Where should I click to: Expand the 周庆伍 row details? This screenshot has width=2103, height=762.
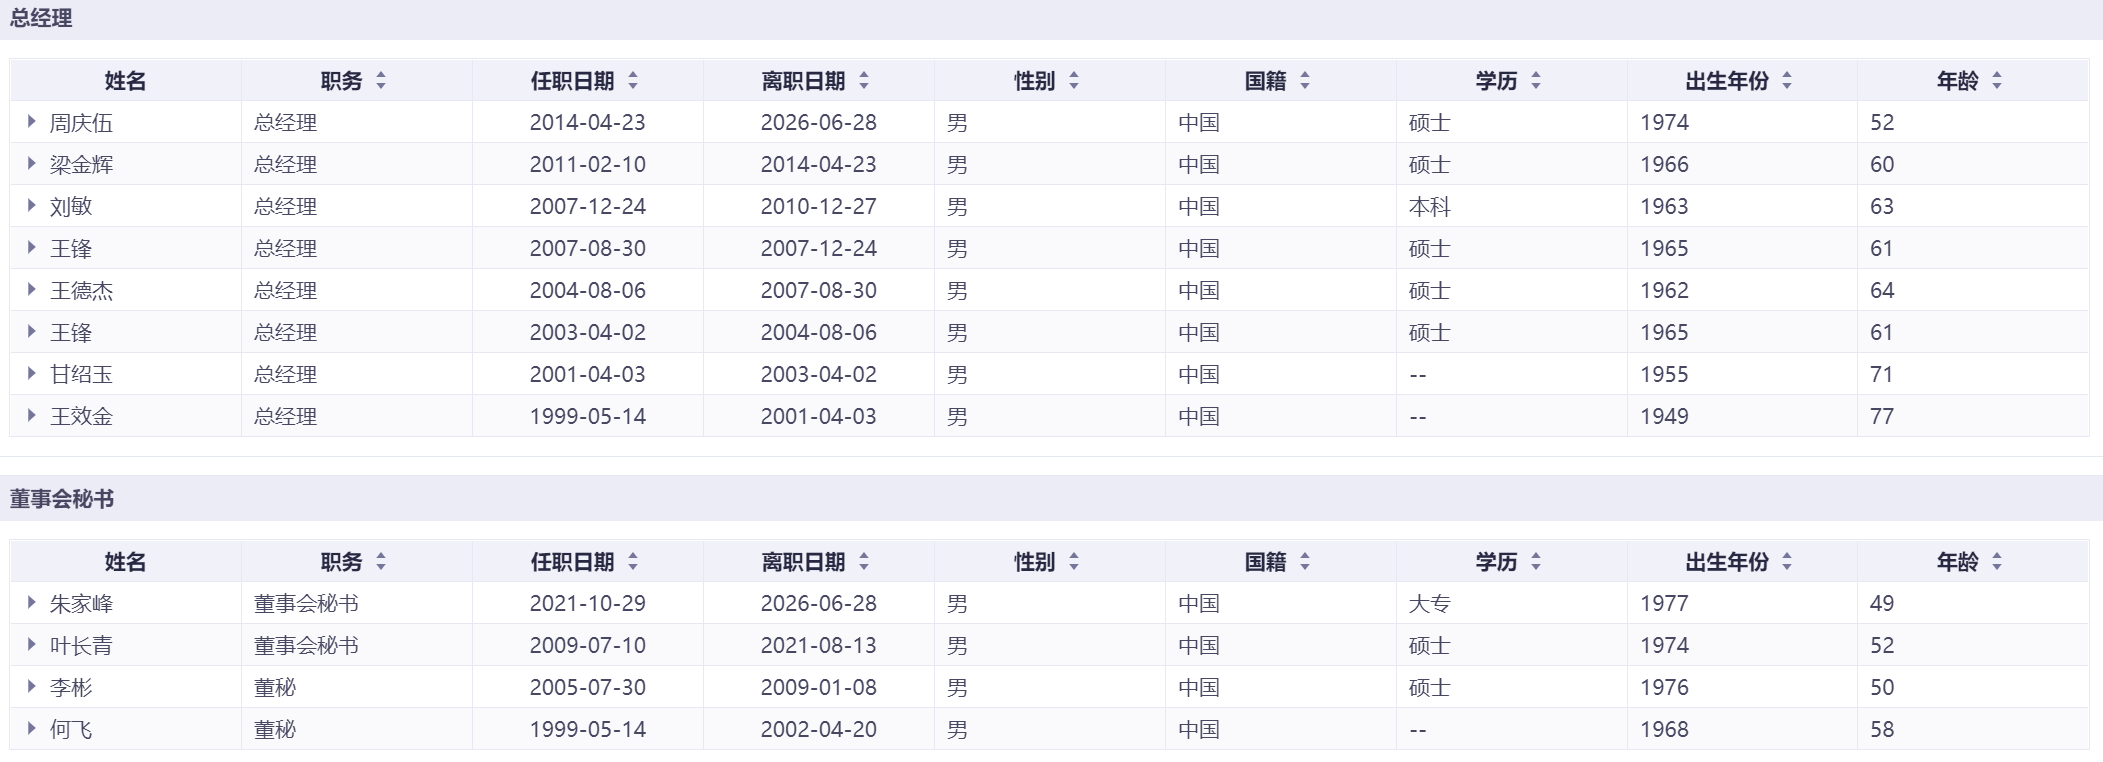[x=32, y=122]
